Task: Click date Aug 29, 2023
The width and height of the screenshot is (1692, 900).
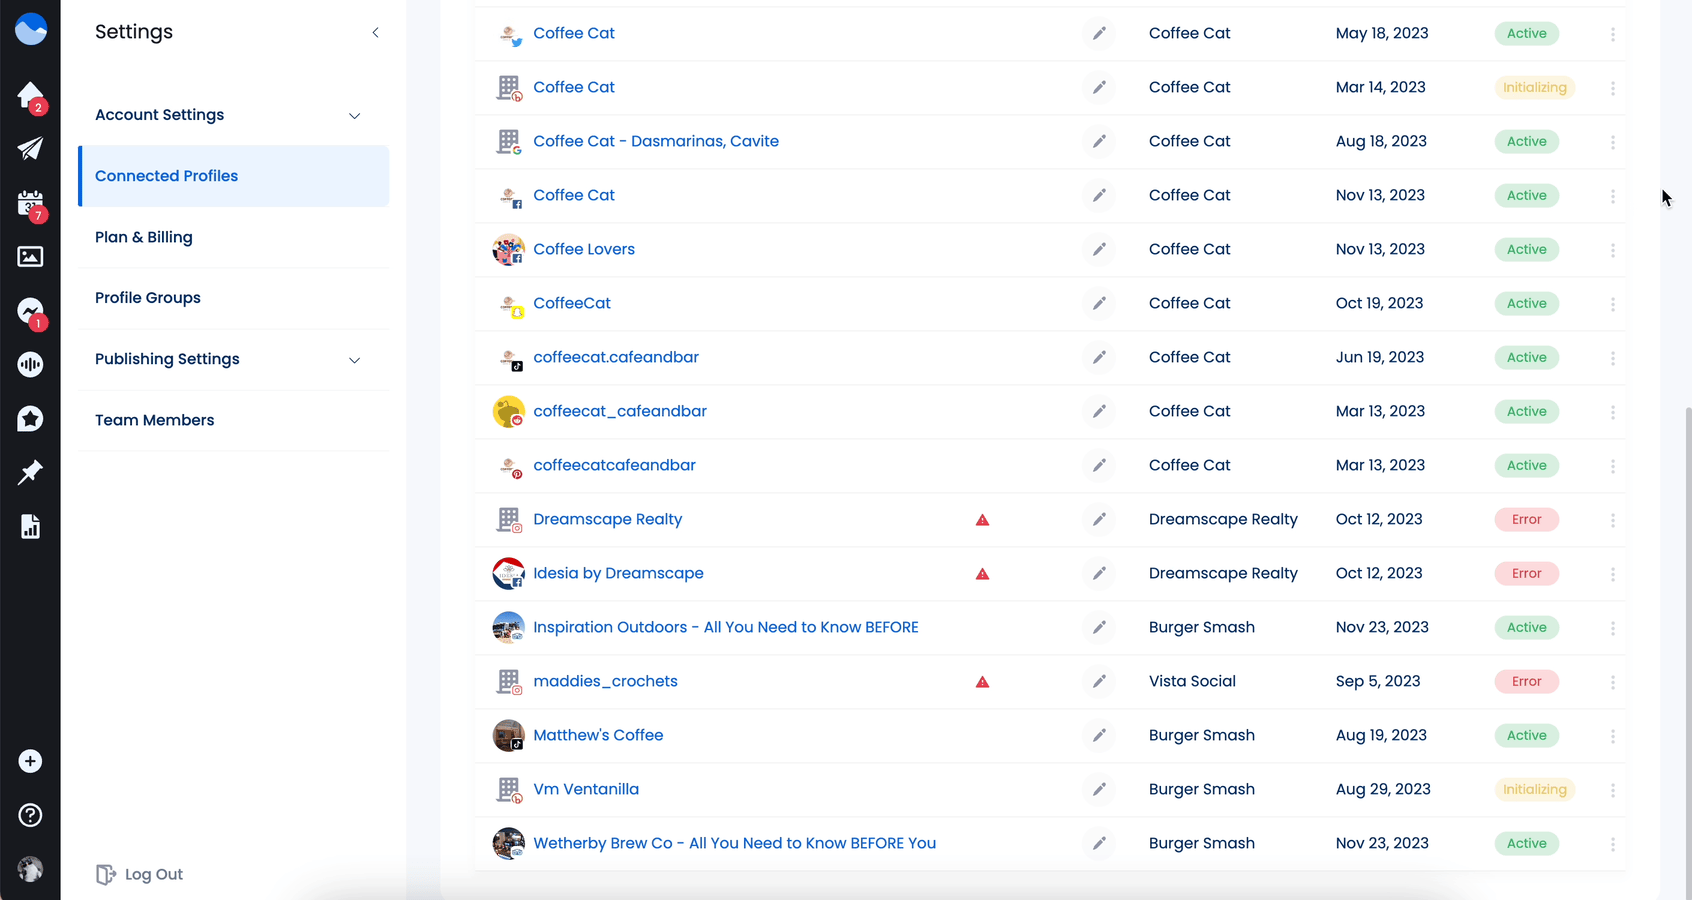Action: click(x=1383, y=789)
